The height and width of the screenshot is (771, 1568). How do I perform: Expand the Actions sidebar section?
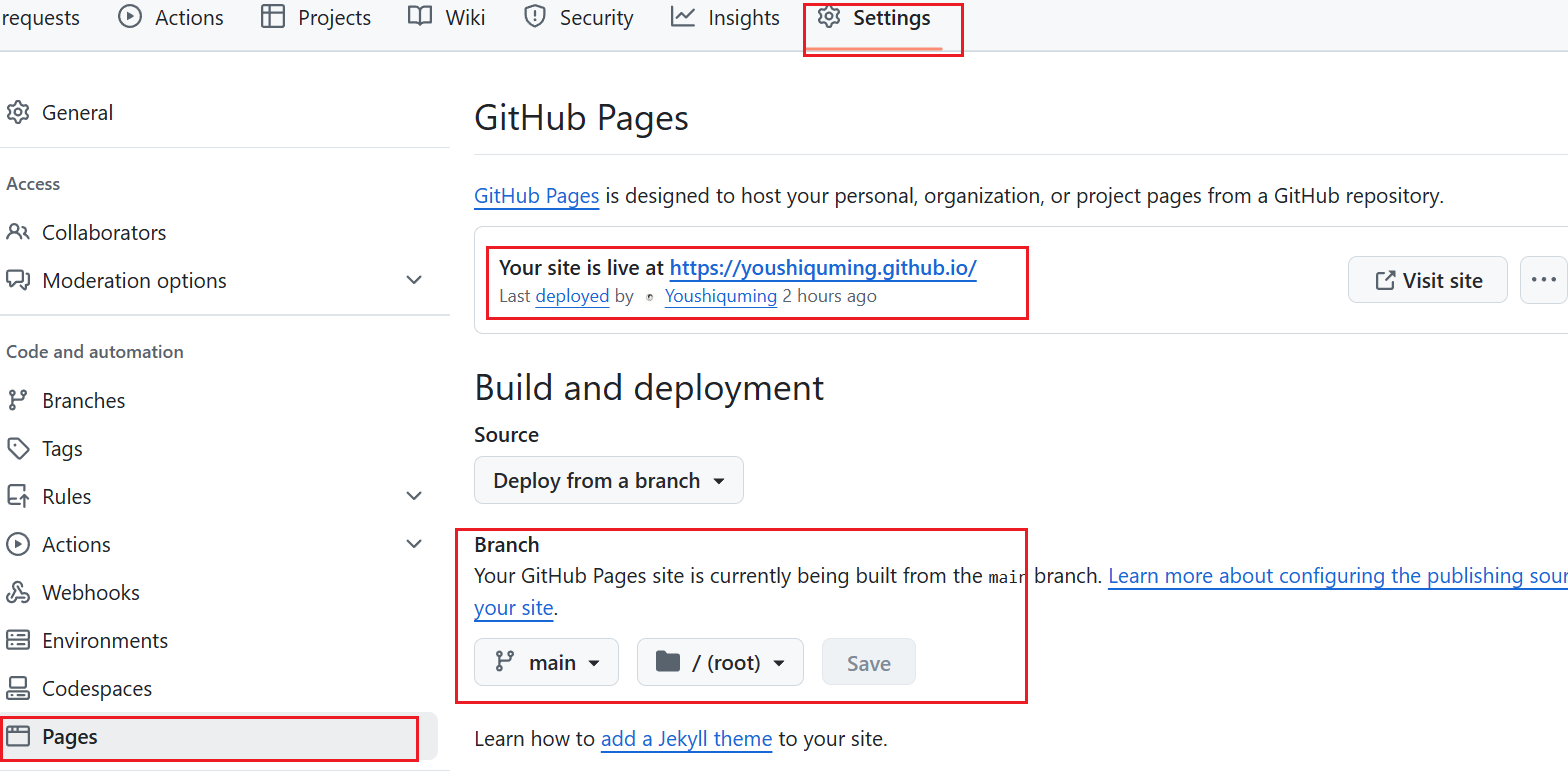tap(414, 544)
